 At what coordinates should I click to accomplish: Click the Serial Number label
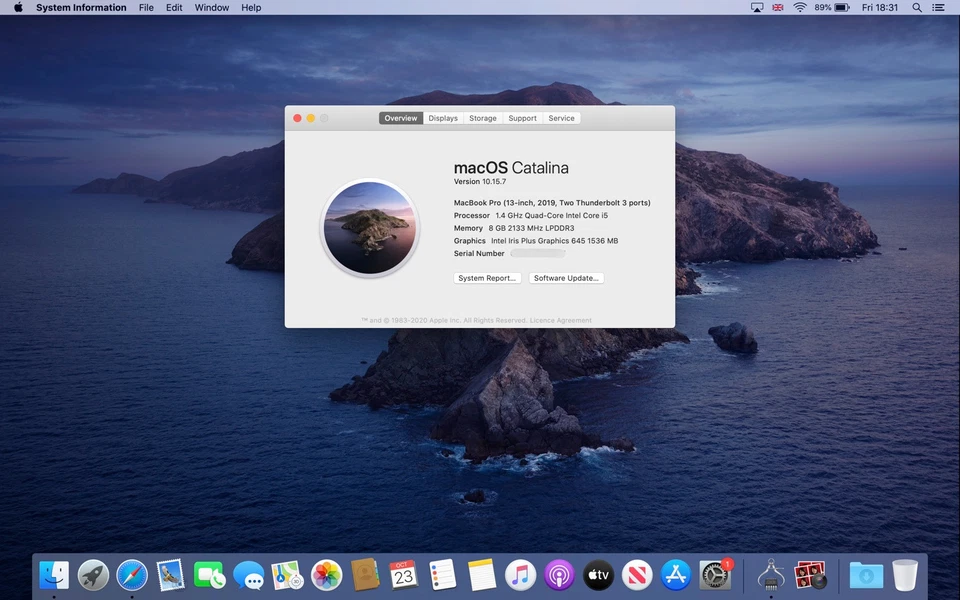pyautogui.click(x=479, y=253)
